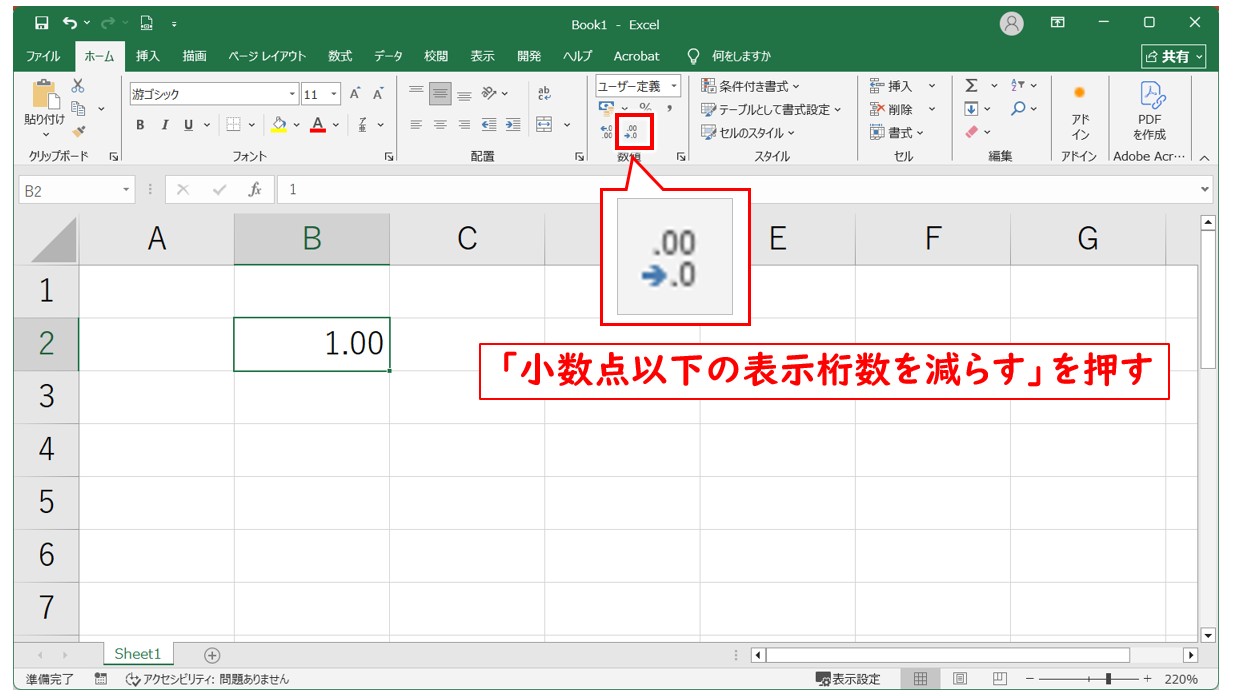Open the fill color dropdown arrow
This screenshot has height=698, width=1233.
(297, 125)
